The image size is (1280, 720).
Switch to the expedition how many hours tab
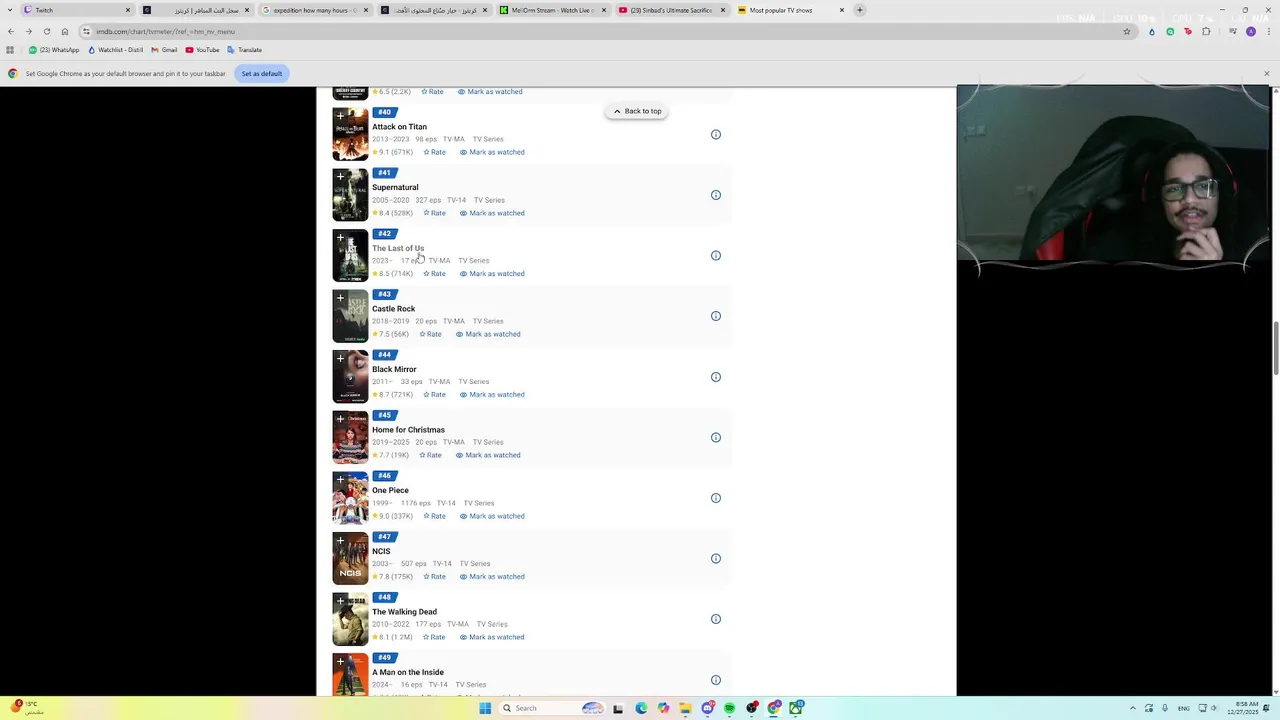(x=315, y=10)
